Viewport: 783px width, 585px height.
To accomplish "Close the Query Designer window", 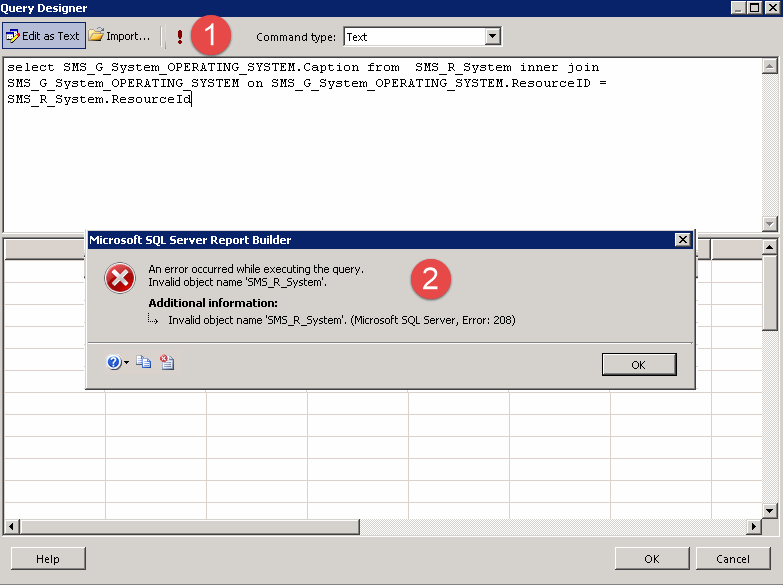I will coord(772,7).
